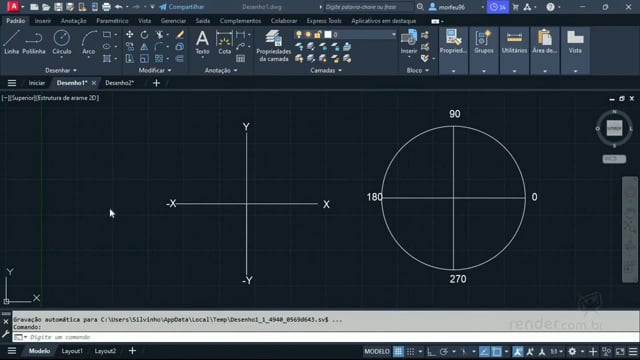
Task: Switch to Layout1 tab
Action: pos(72,351)
